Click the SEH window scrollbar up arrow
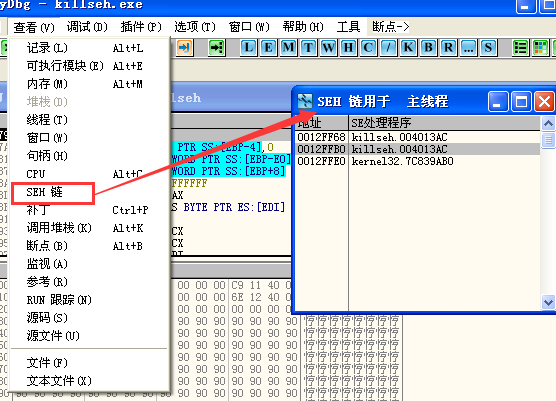Viewport: 556px width, 401px height. point(548,124)
